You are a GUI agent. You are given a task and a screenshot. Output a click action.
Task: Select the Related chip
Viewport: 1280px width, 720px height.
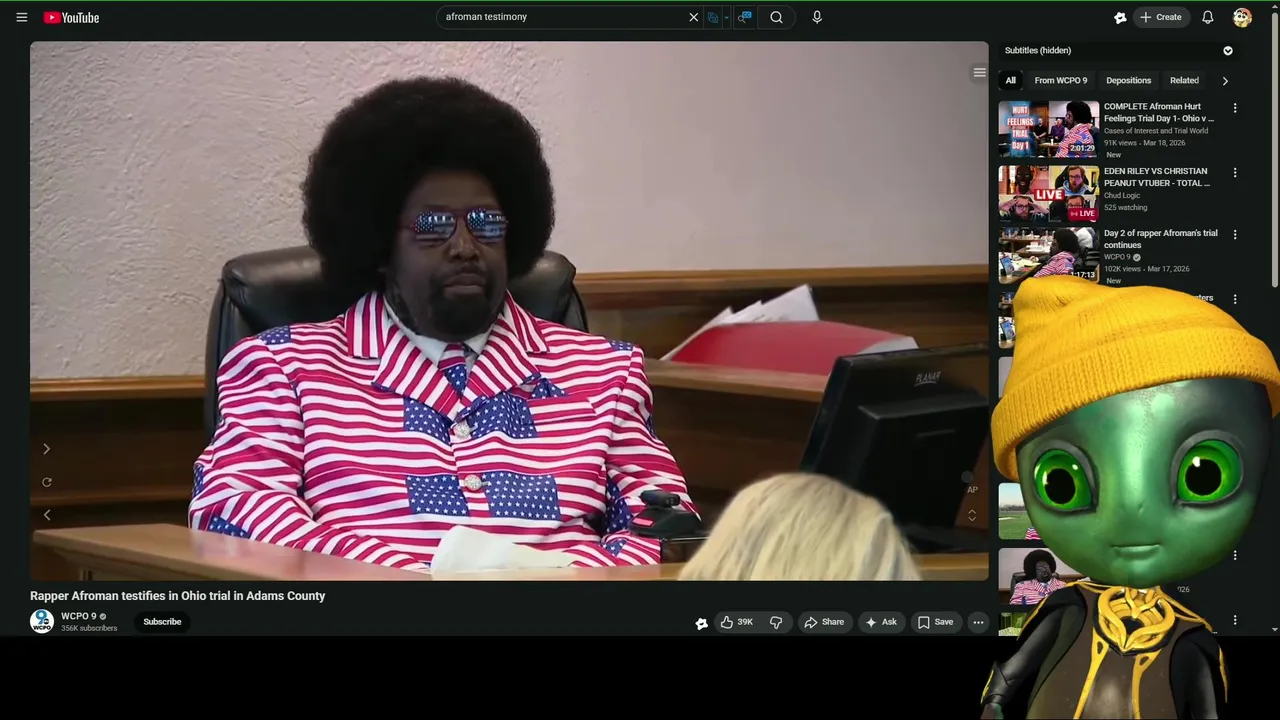[1184, 80]
